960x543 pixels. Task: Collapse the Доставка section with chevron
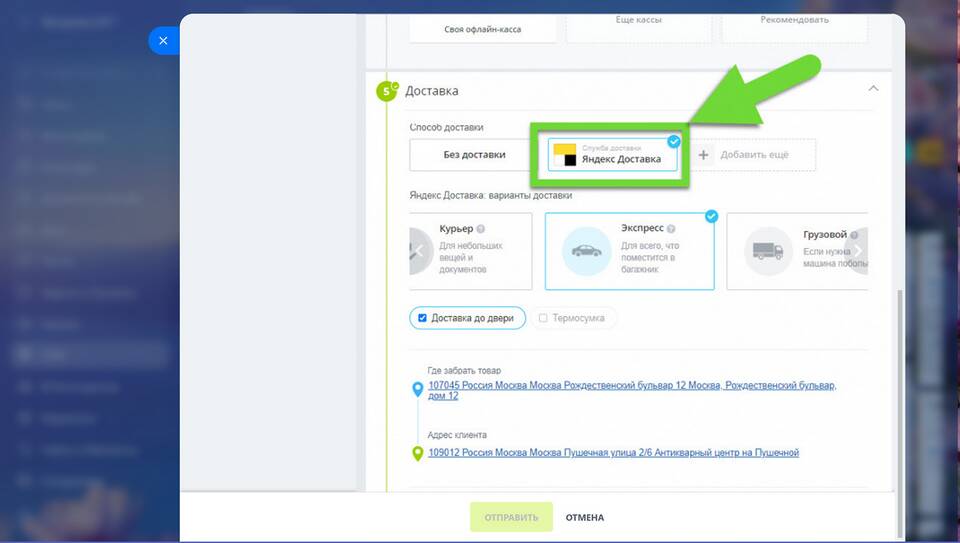click(x=873, y=89)
